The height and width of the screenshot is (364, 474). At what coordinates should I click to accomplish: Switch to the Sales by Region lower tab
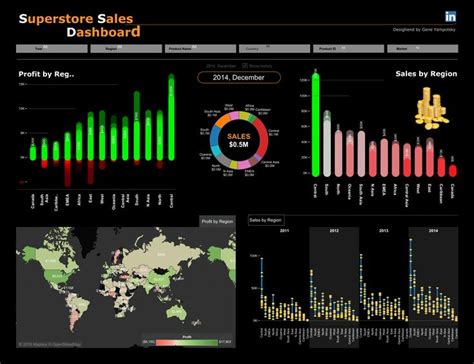[x=266, y=220]
